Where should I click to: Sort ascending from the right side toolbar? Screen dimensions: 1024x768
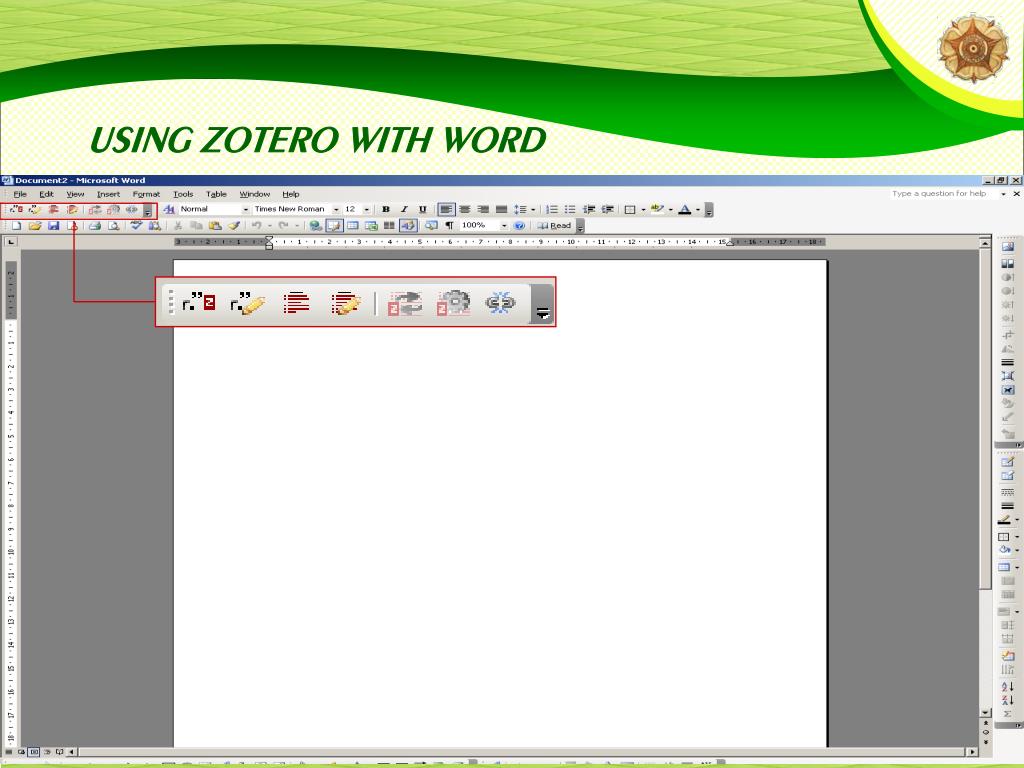click(1008, 686)
